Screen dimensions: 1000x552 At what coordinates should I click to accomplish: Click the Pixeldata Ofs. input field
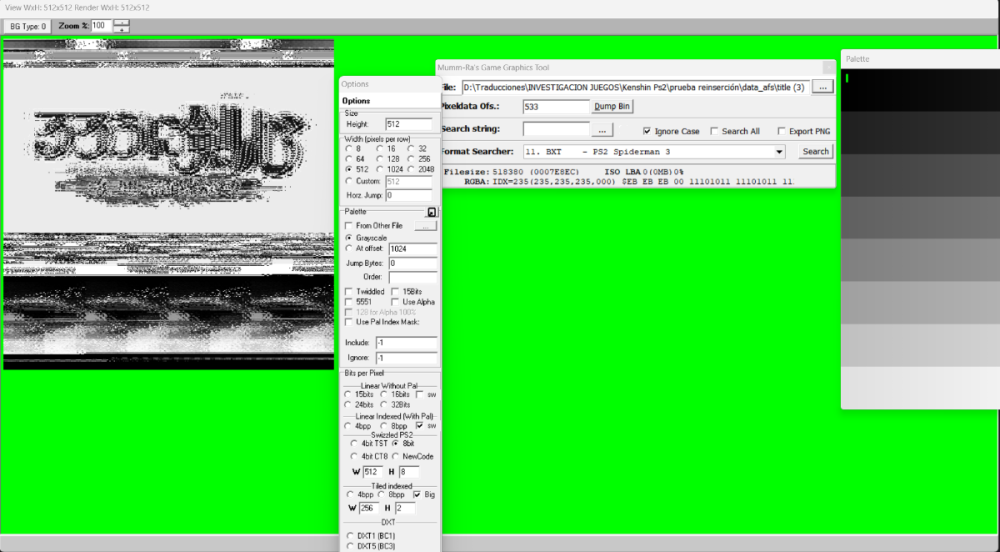click(x=555, y=106)
